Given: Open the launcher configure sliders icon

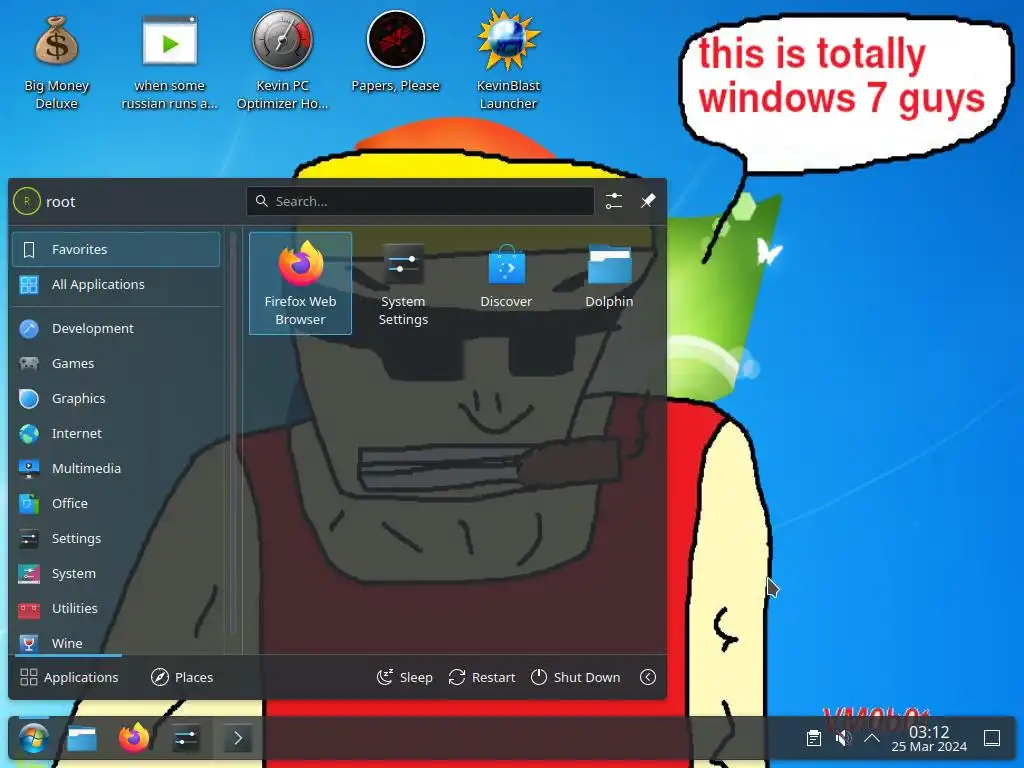Looking at the screenshot, I should (x=614, y=201).
